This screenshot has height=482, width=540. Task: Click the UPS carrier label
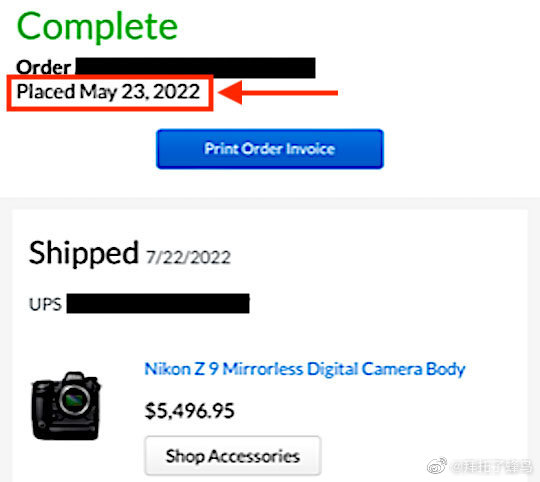[45, 304]
